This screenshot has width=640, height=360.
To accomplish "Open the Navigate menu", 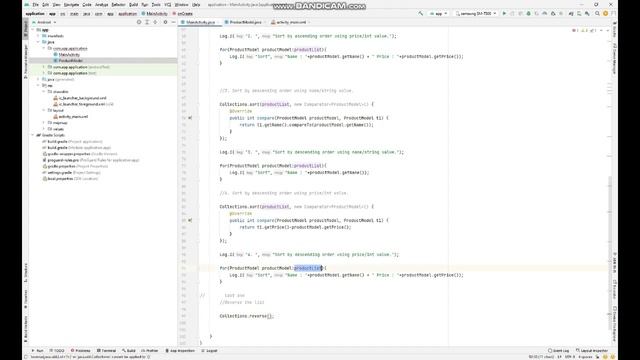I will 71,4.
